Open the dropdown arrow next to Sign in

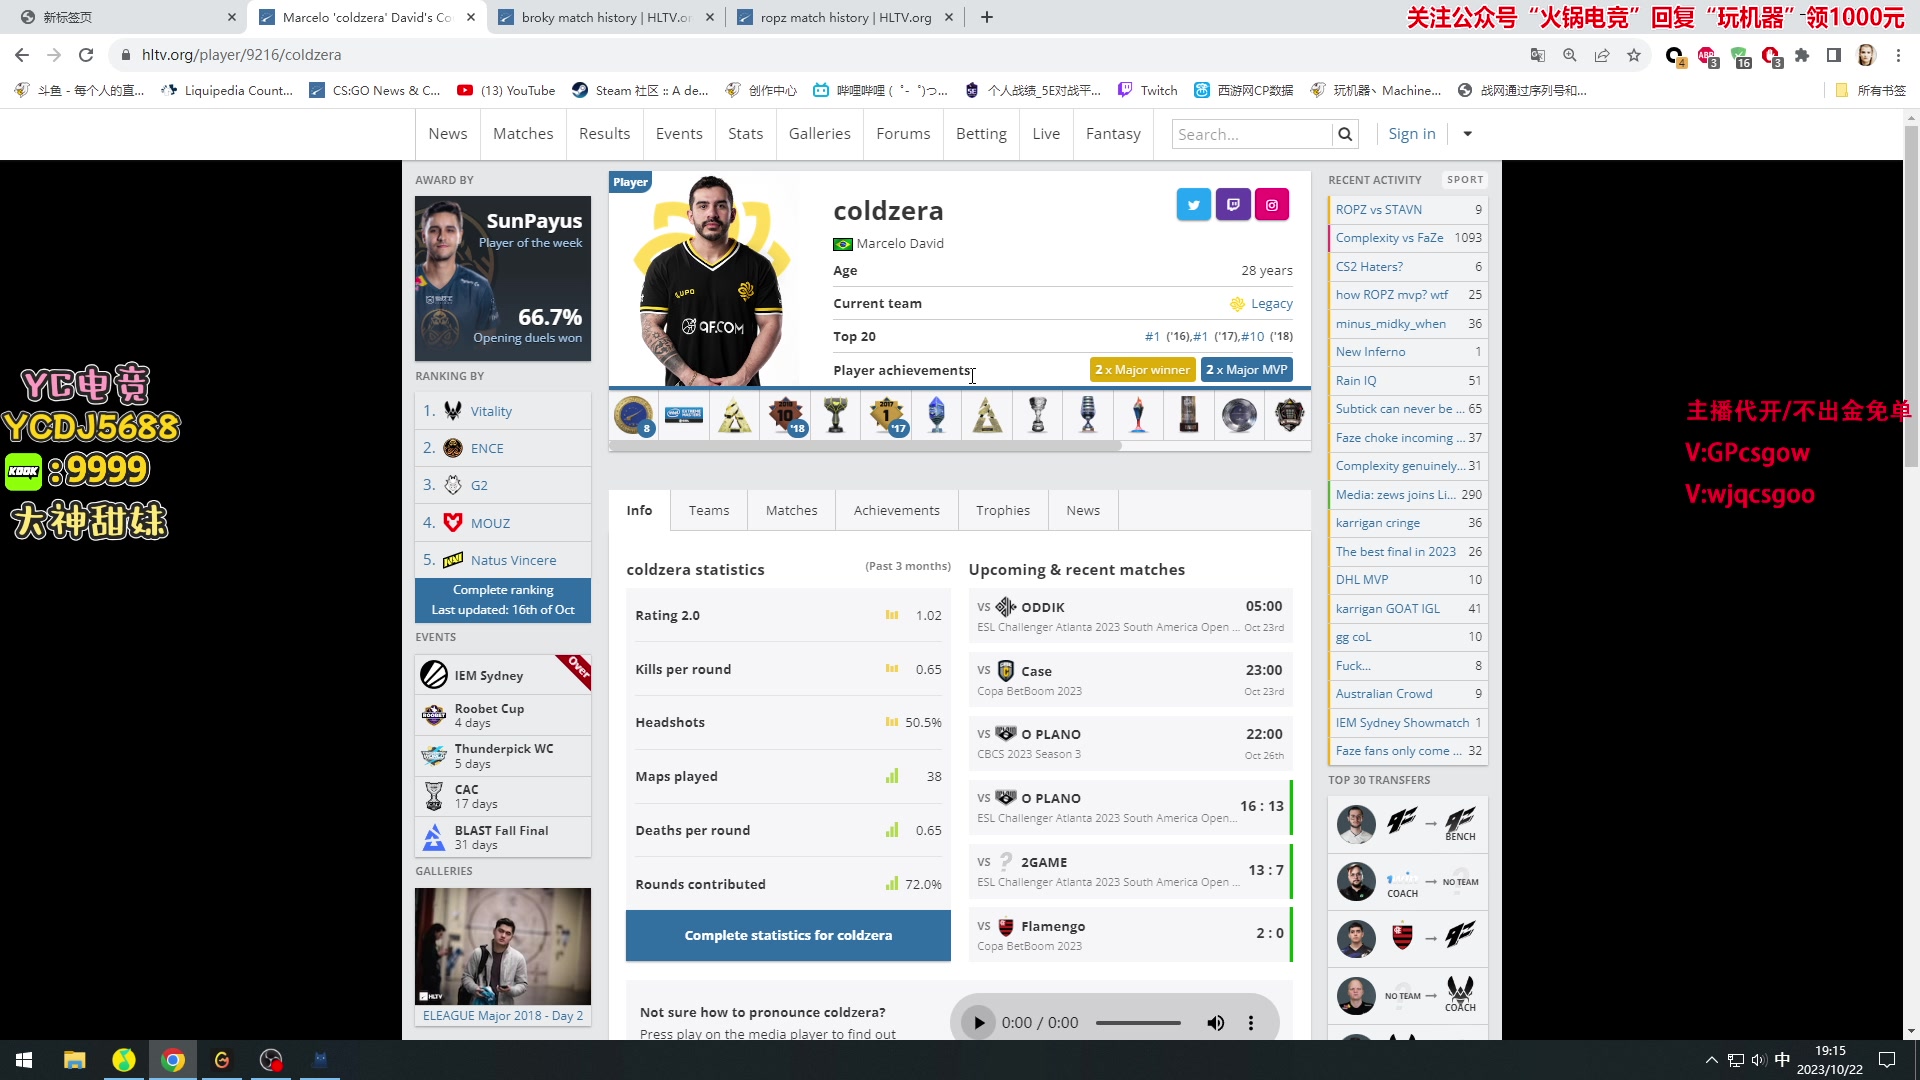coord(1467,134)
